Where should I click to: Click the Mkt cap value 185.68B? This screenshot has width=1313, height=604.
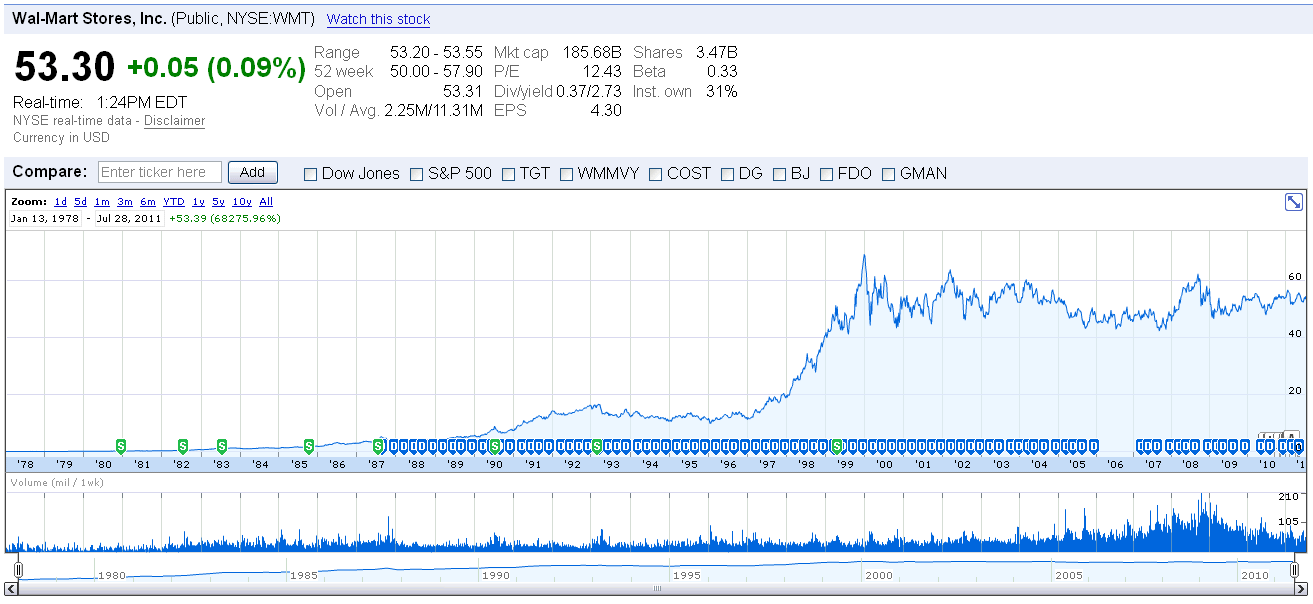click(592, 52)
